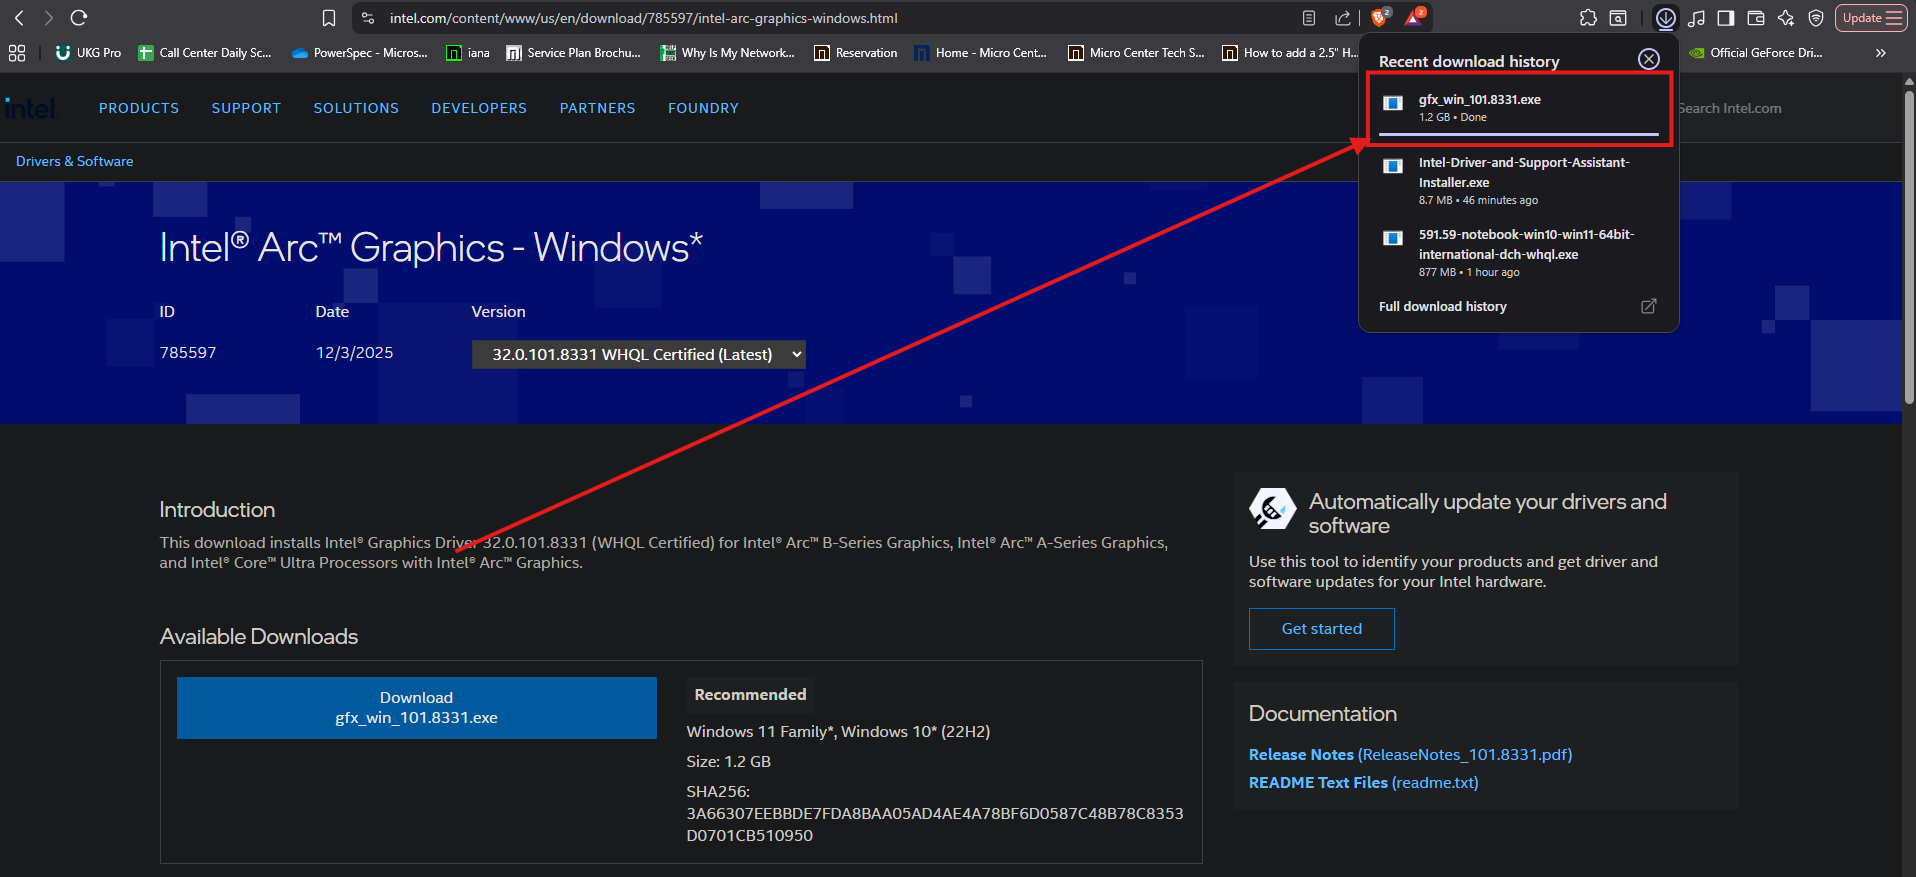Open the README Text Files link
Image resolution: width=1916 pixels, height=877 pixels.
click(1363, 783)
